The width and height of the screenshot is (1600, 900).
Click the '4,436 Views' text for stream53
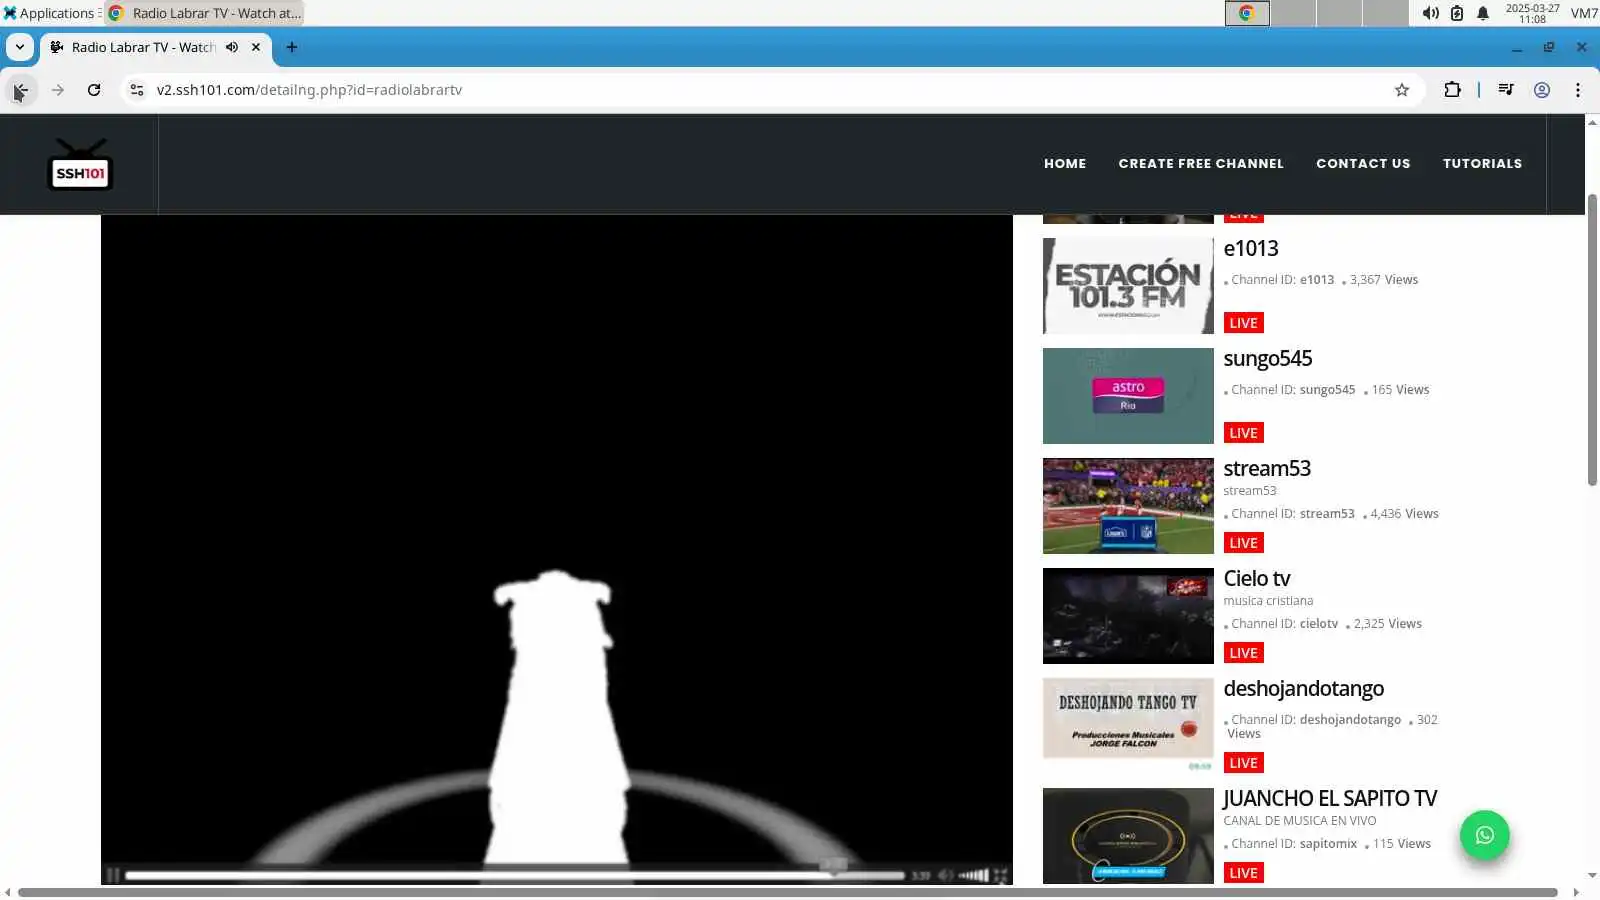point(1405,514)
